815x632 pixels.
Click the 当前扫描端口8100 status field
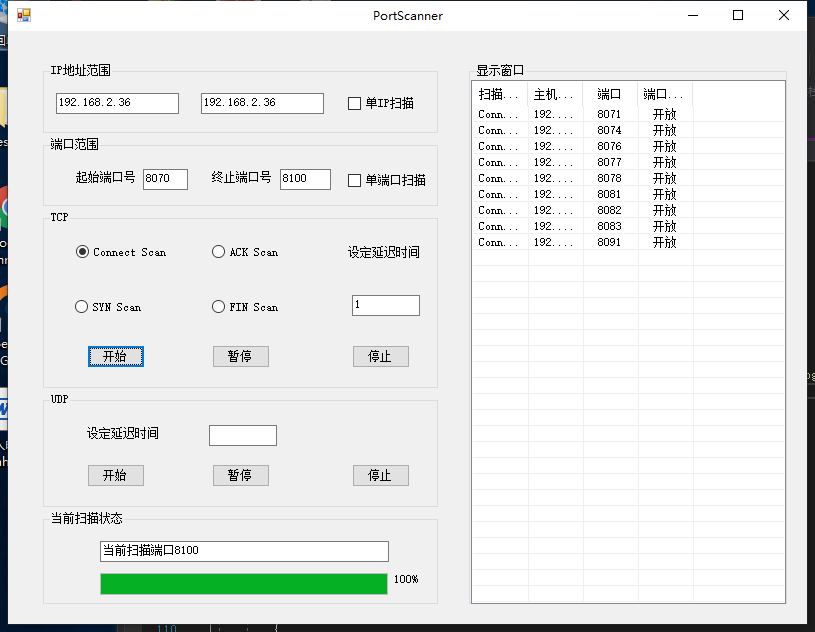244,551
